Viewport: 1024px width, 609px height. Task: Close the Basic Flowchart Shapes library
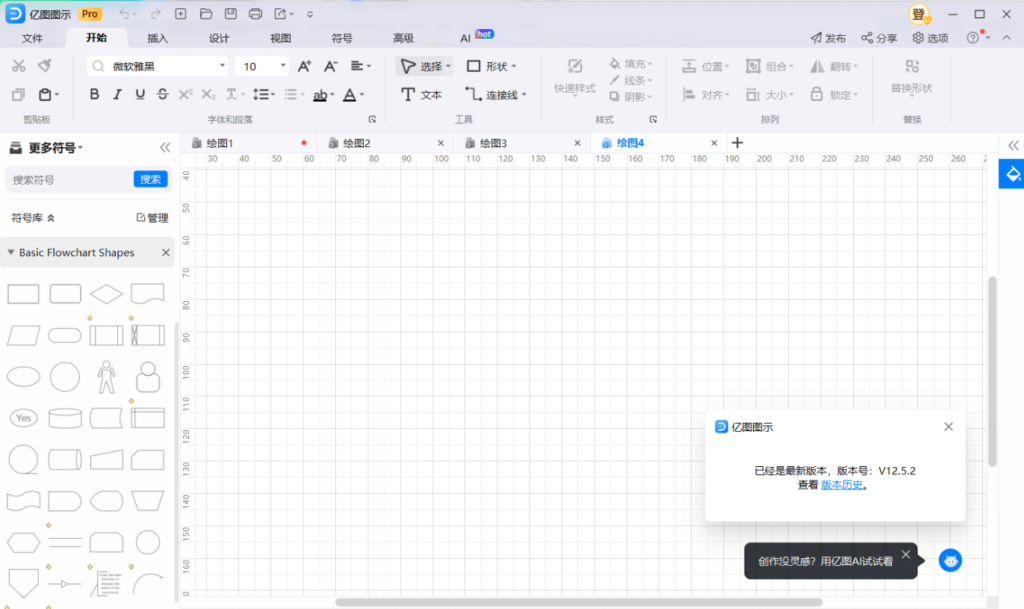tap(166, 252)
